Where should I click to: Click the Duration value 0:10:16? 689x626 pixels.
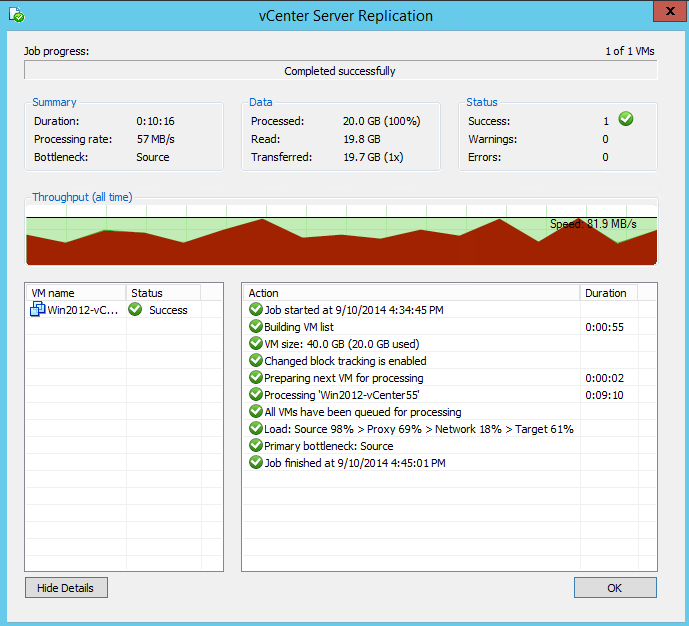click(155, 121)
